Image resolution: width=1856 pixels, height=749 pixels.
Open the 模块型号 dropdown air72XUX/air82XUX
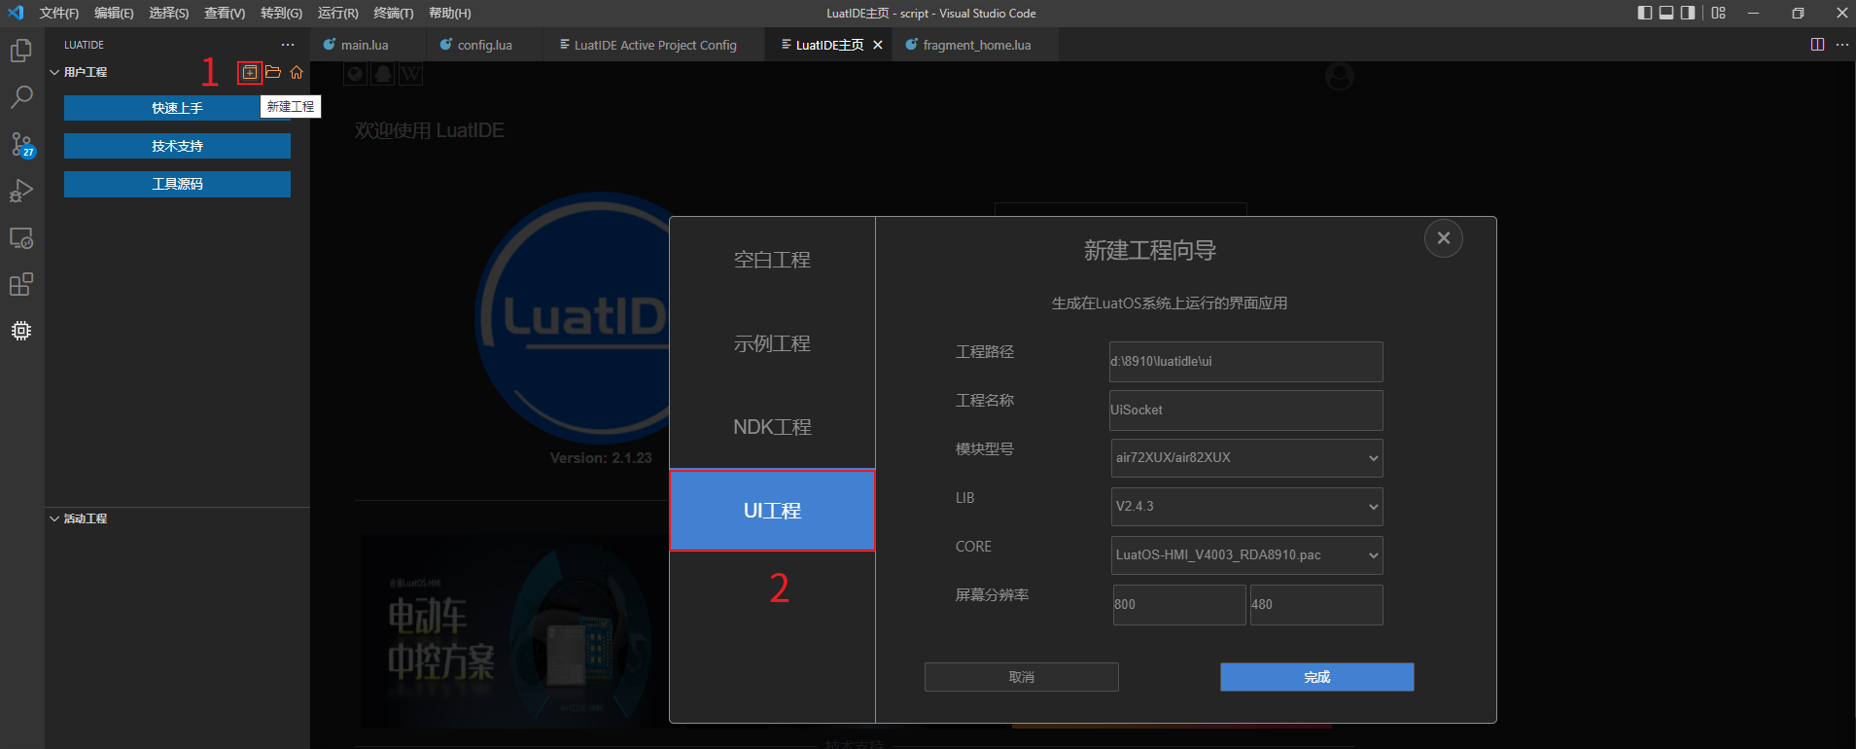(x=1246, y=458)
